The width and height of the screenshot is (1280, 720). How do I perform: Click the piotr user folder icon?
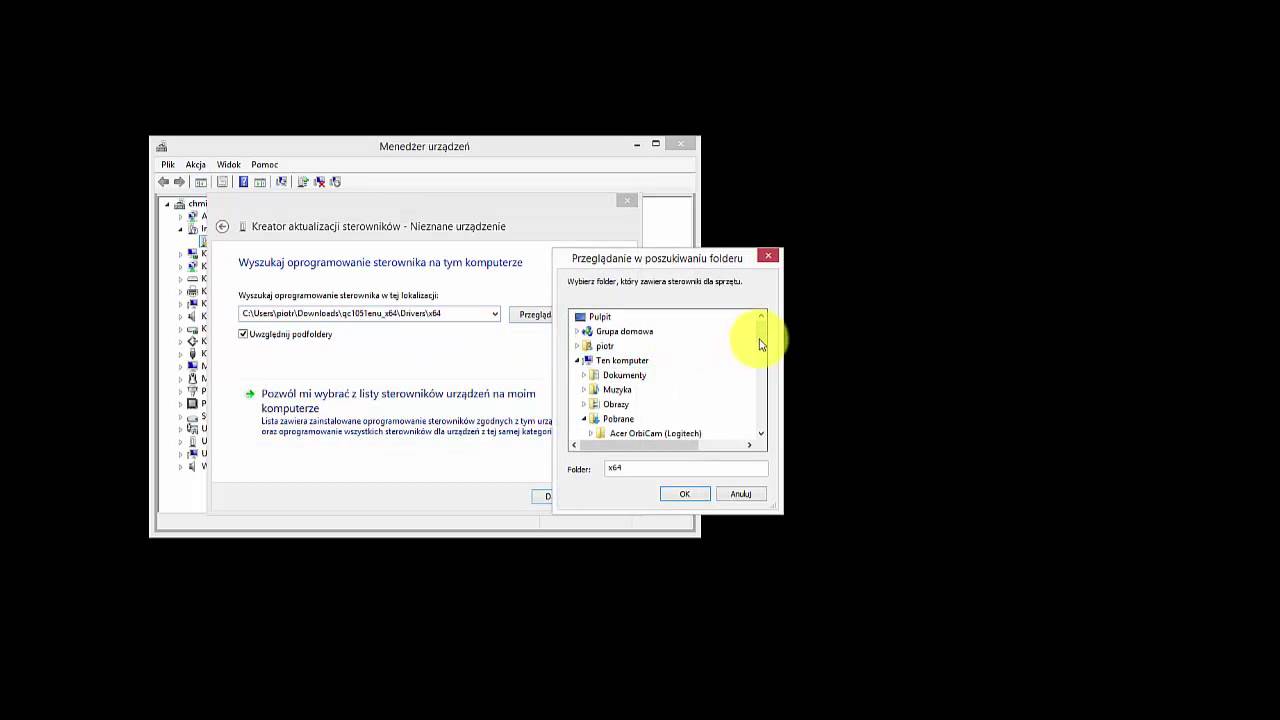click(587, 346)
